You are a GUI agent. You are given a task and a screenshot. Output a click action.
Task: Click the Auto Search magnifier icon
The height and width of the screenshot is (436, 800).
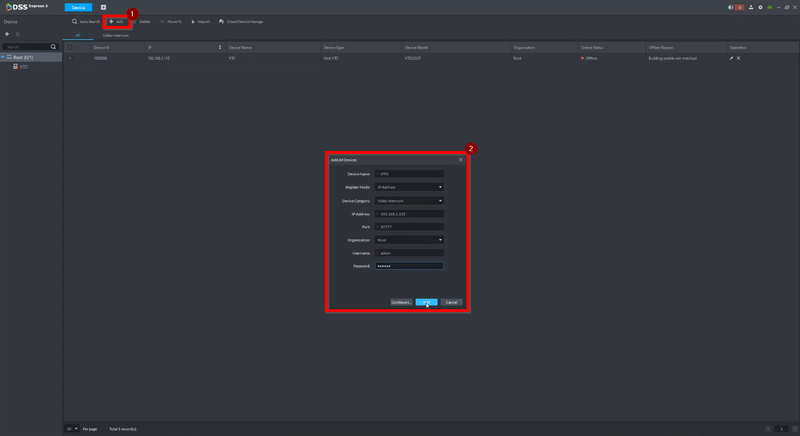click(x=74, y=21)
